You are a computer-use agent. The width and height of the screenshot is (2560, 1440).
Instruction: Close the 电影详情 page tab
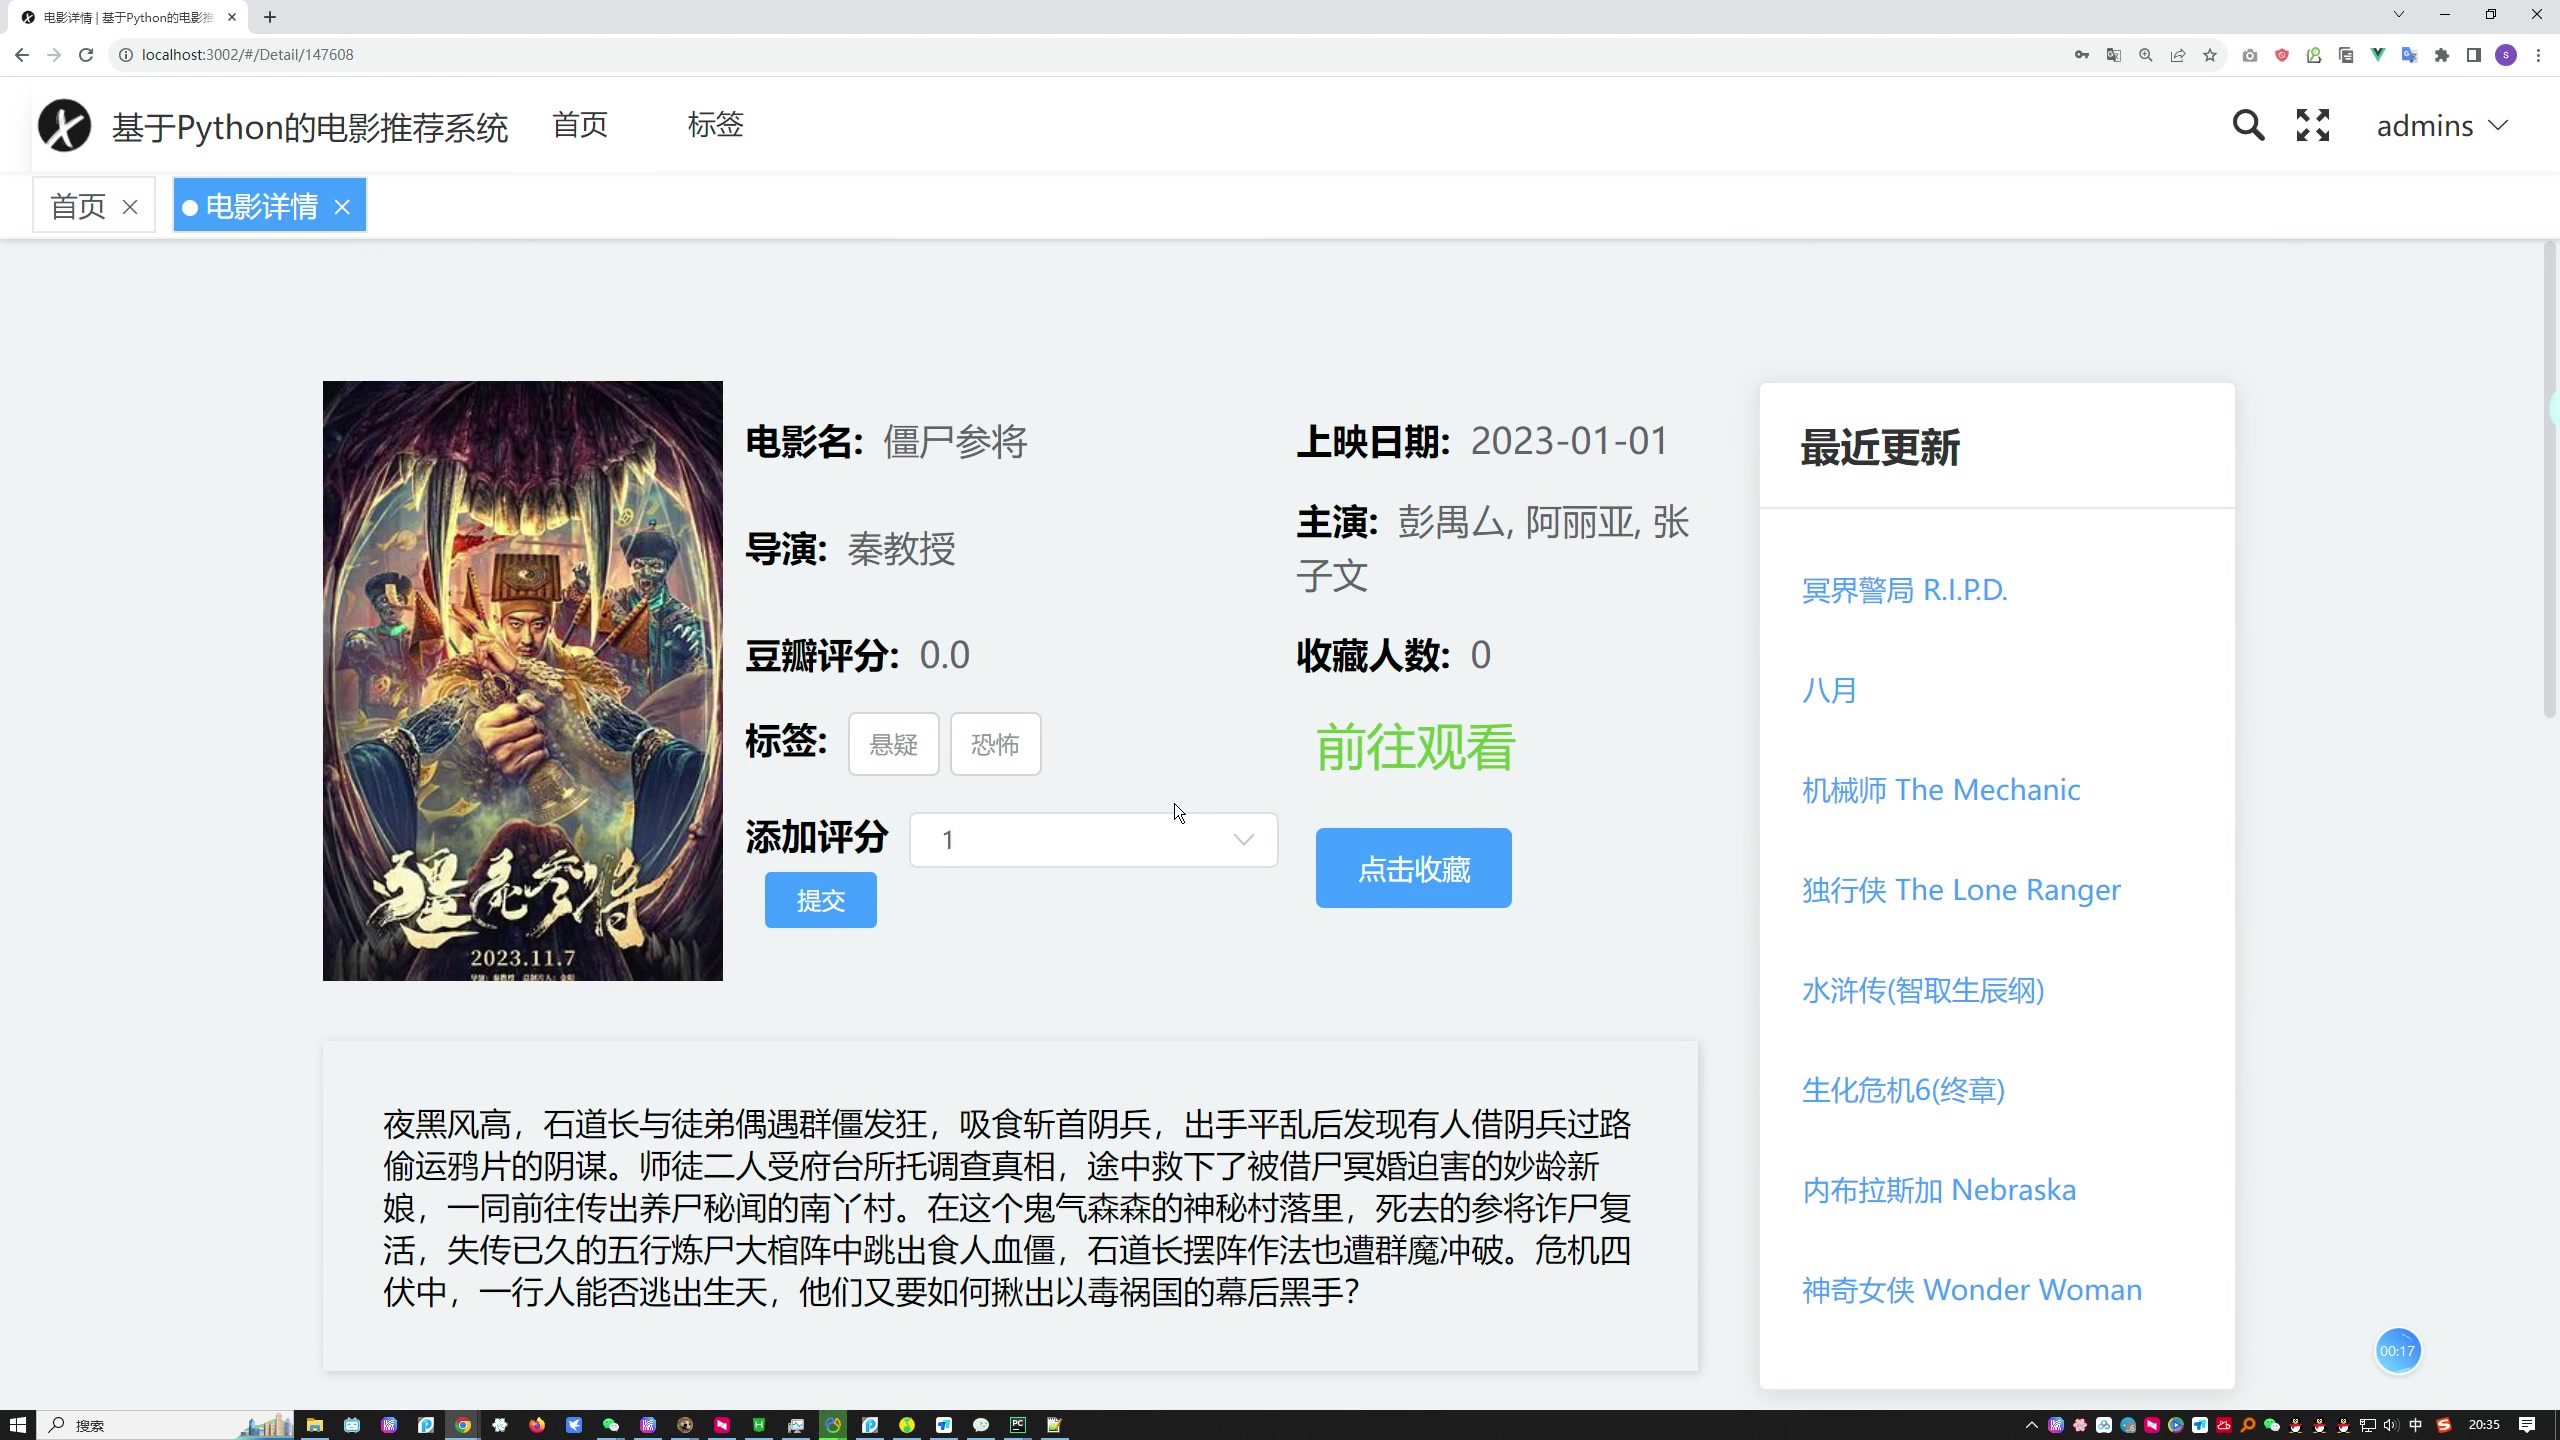[342, 207]
